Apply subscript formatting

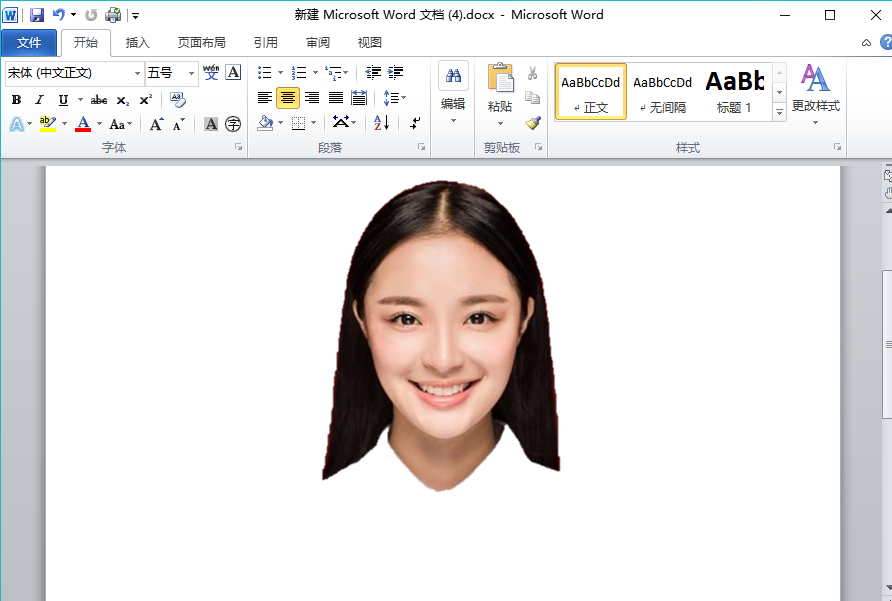click(122, 101)
